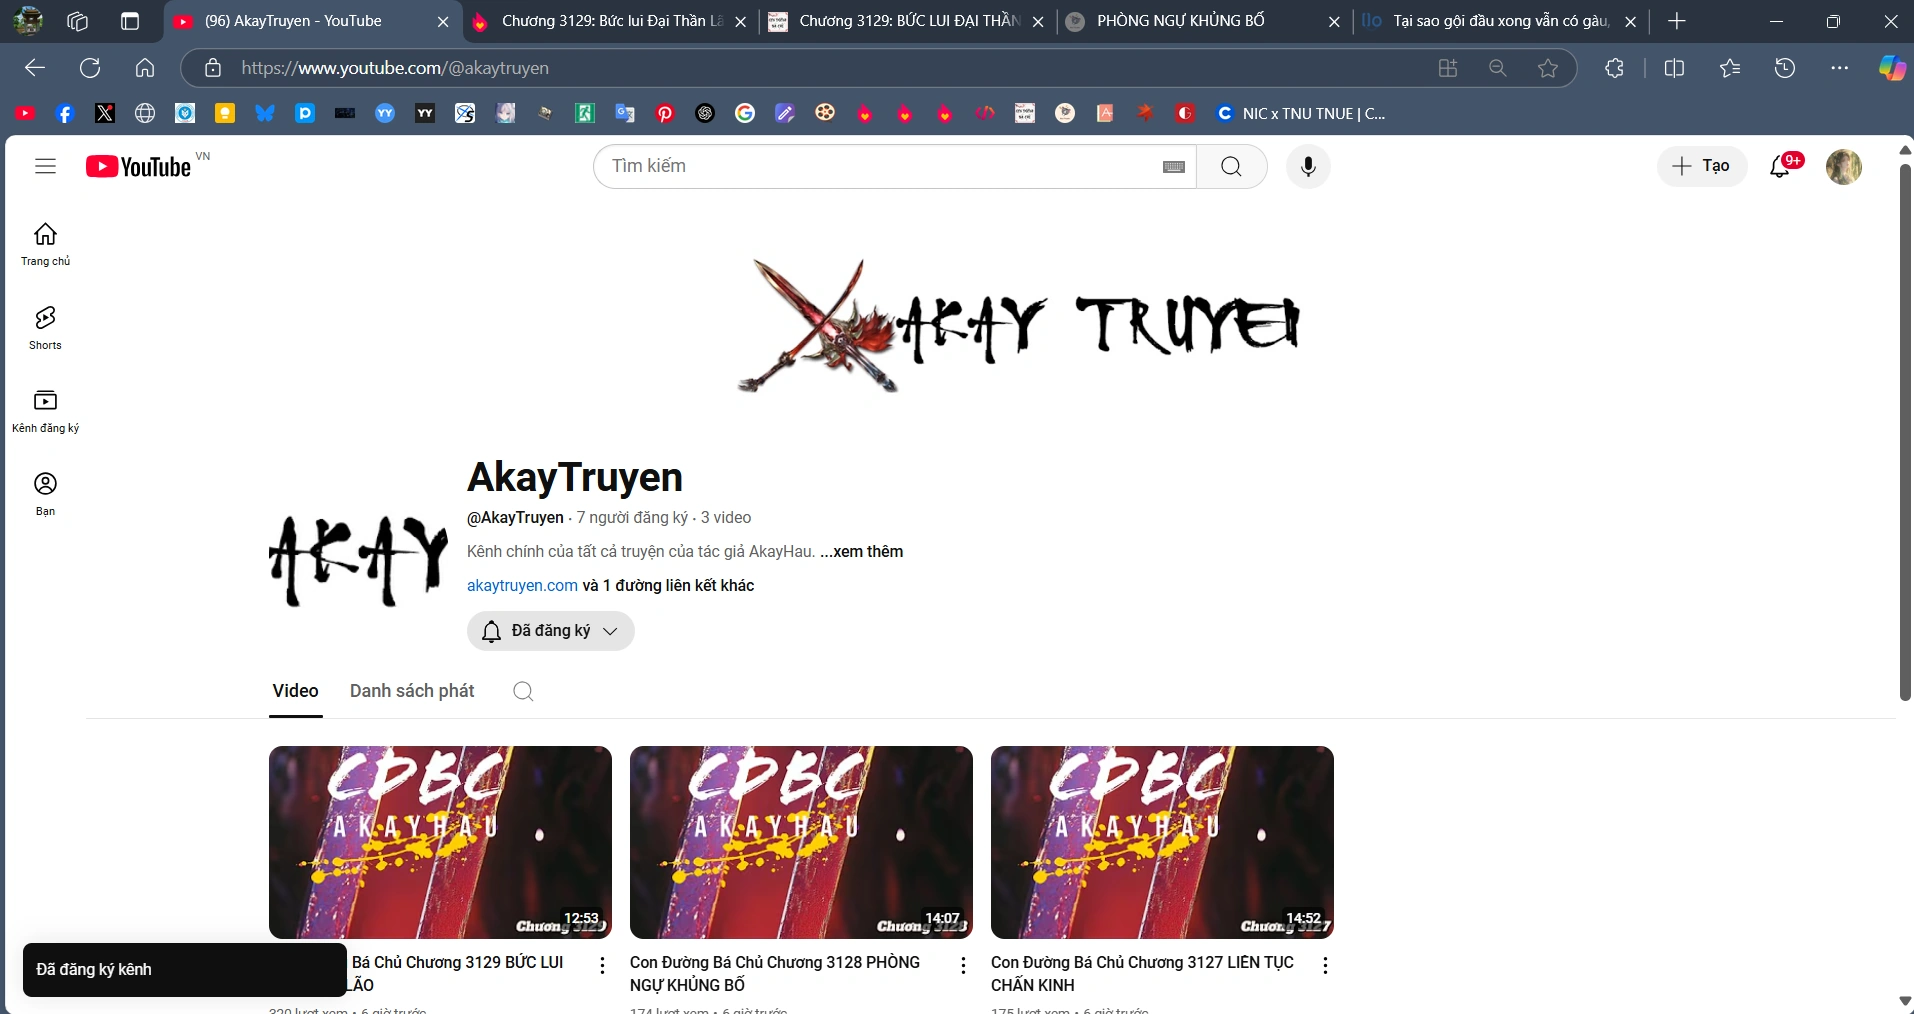Open Copilot sidebar
This screenshot has width=1914, height=1014.
(1892, 68)
